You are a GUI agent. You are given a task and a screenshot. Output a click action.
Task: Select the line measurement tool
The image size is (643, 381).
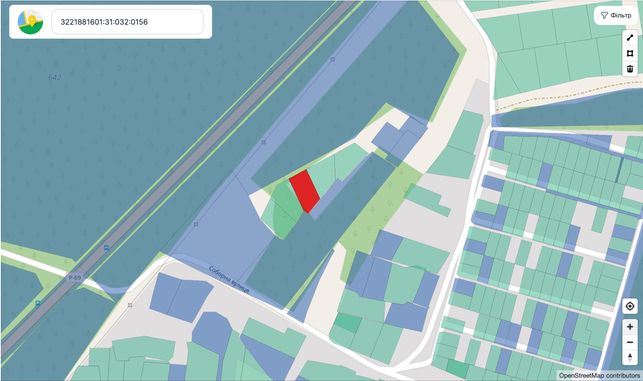(630, 38)
